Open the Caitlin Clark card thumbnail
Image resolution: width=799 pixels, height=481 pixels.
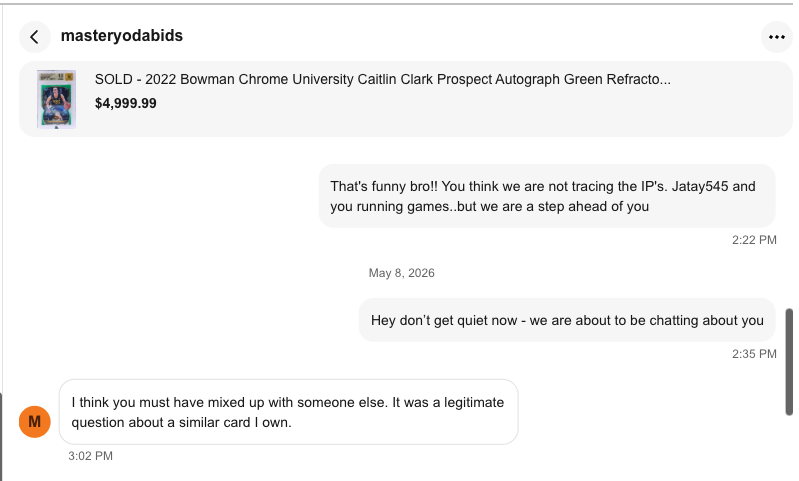[x=56, y=99]
